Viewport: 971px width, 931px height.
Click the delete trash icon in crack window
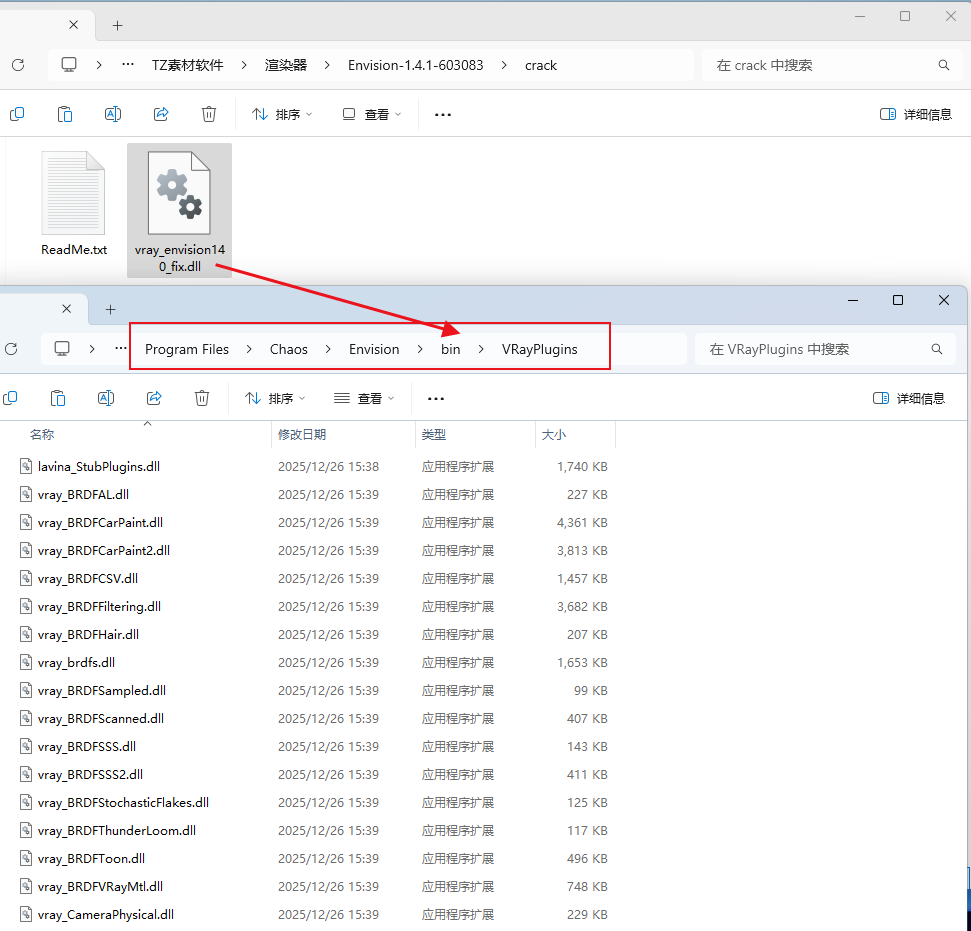[x=209, y=114]
